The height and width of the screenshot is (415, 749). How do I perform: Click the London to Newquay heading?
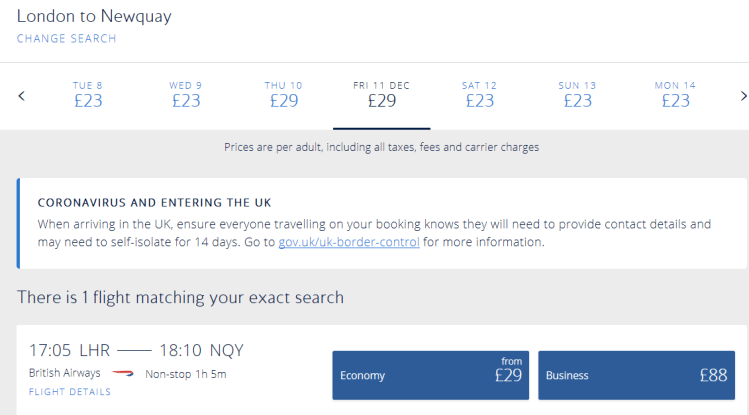point(93,15)
